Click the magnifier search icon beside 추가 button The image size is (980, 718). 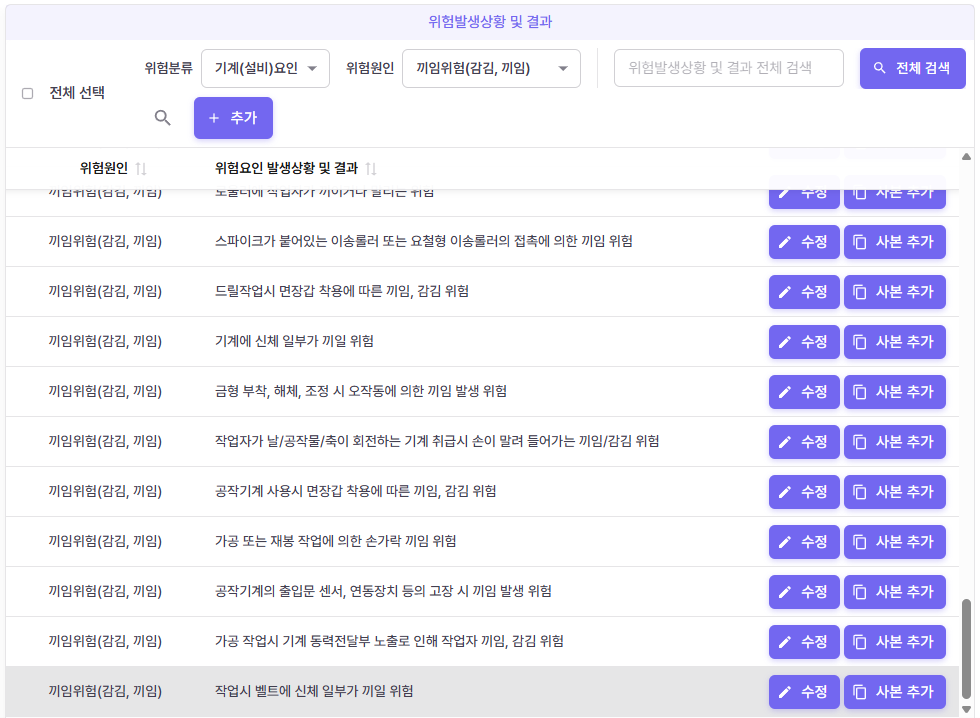click(163, 118)
